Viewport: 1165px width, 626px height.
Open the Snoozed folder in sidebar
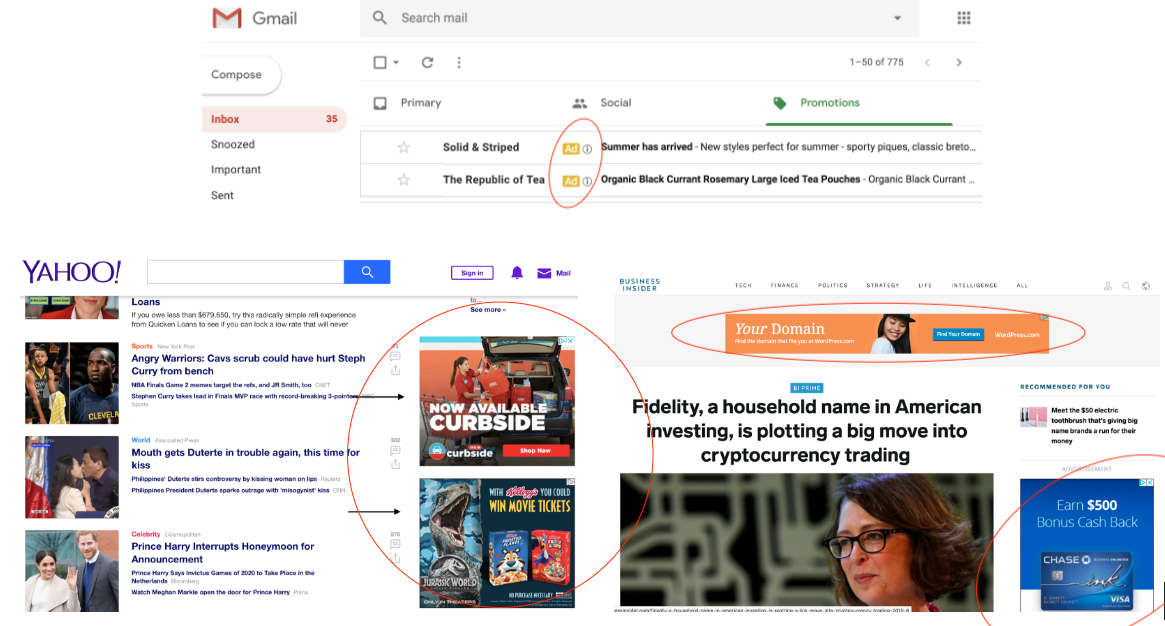coord(233,144)
